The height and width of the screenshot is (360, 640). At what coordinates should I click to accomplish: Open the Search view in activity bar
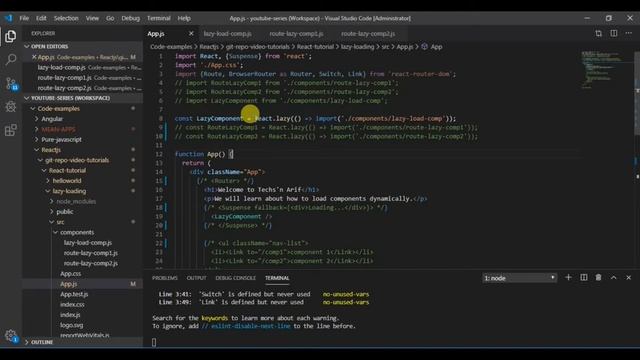(x=11, y=60)
